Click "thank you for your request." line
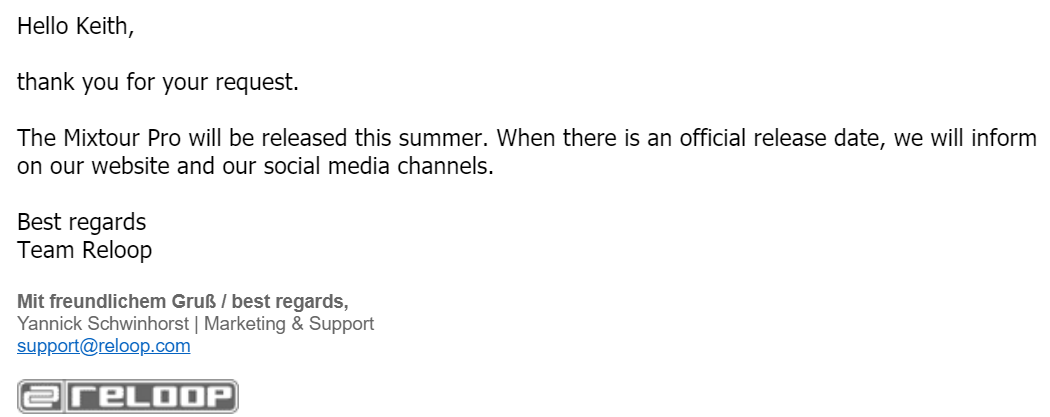Image resolution: width=1050 pixels, height=417 pixels. pos(158,83)
